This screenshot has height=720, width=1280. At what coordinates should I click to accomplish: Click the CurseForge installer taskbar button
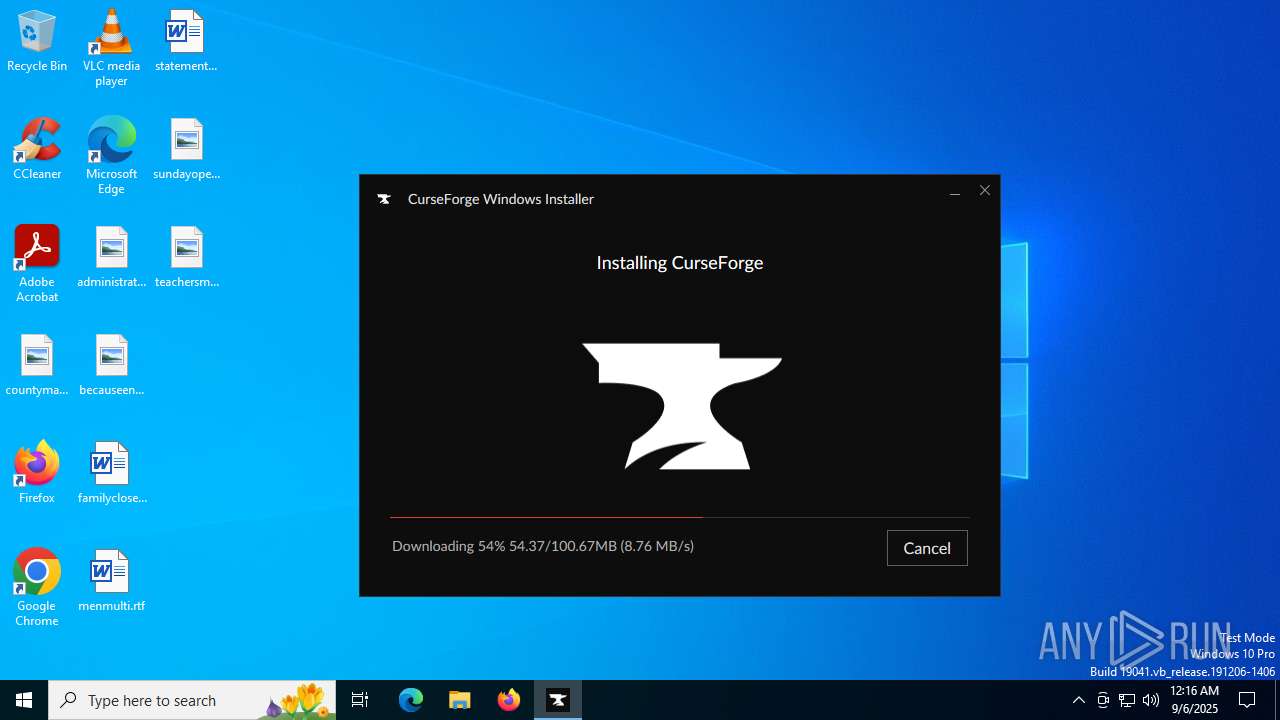(x=558, y=700)
